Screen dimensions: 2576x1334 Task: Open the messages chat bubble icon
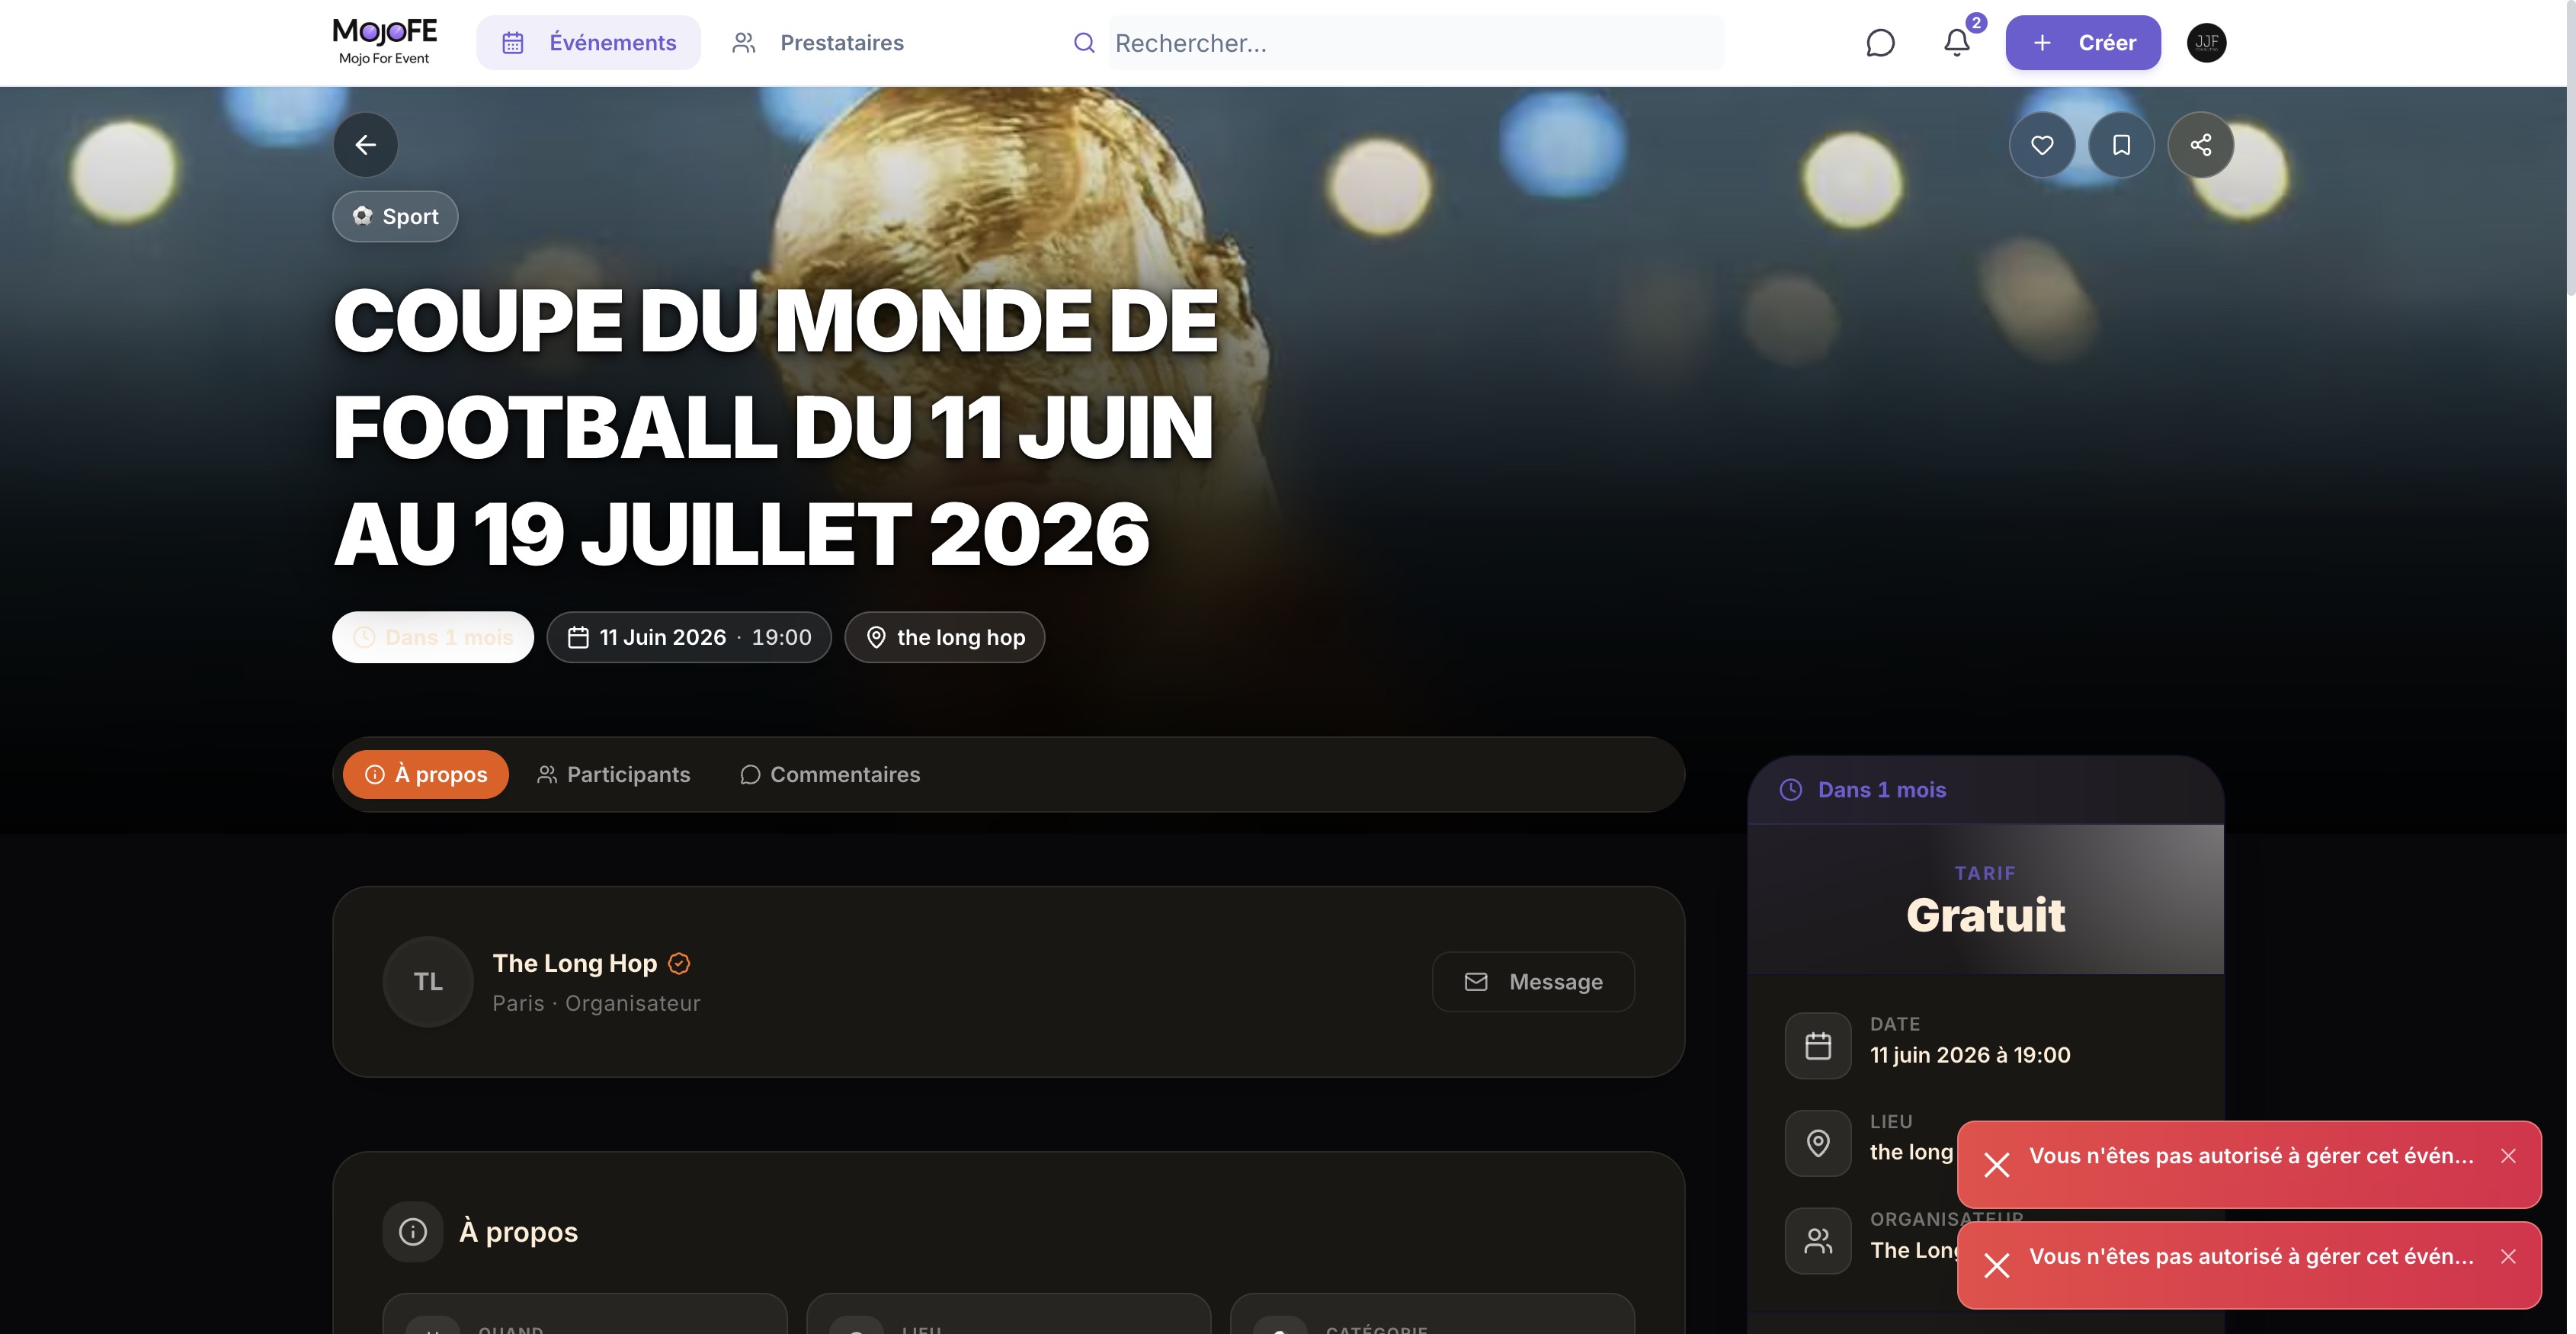(1880, 43)
